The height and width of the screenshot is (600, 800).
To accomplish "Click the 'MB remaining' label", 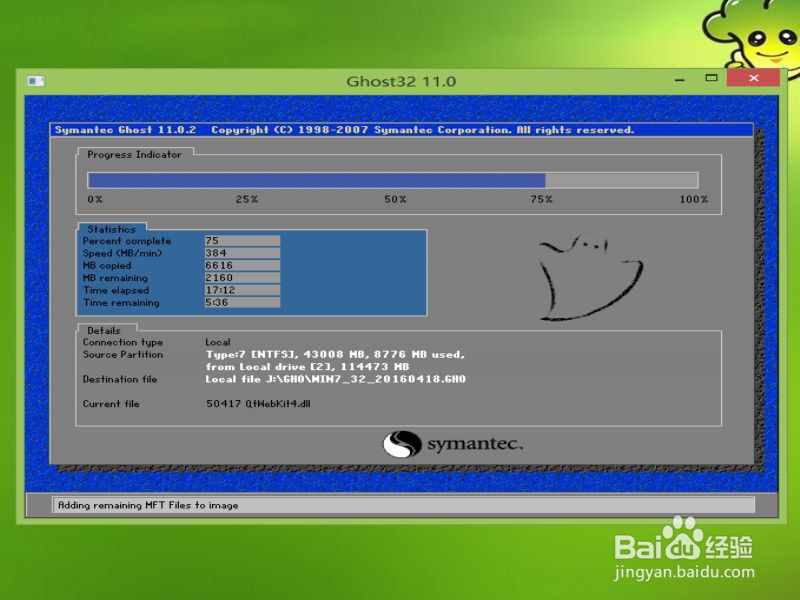I will [x=115, y=278].
